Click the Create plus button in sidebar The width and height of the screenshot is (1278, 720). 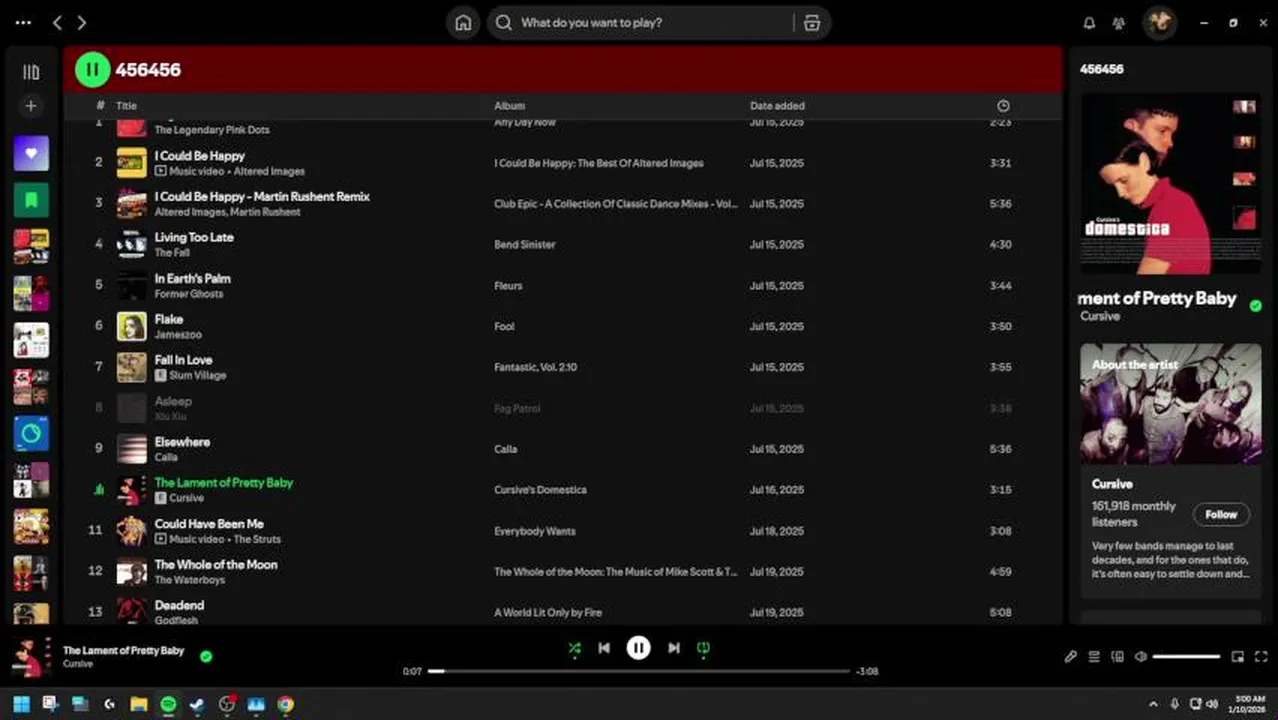click(31, 106)
